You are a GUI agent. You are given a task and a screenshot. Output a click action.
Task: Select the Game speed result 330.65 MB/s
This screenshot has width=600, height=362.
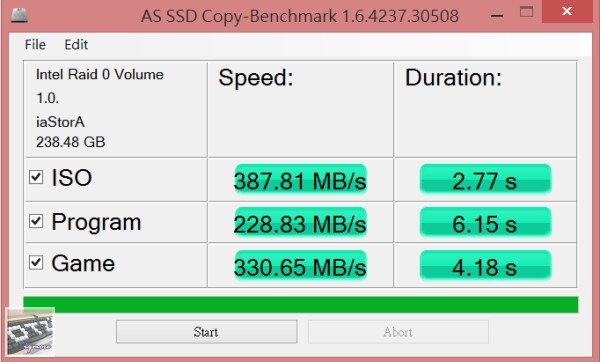300,266
